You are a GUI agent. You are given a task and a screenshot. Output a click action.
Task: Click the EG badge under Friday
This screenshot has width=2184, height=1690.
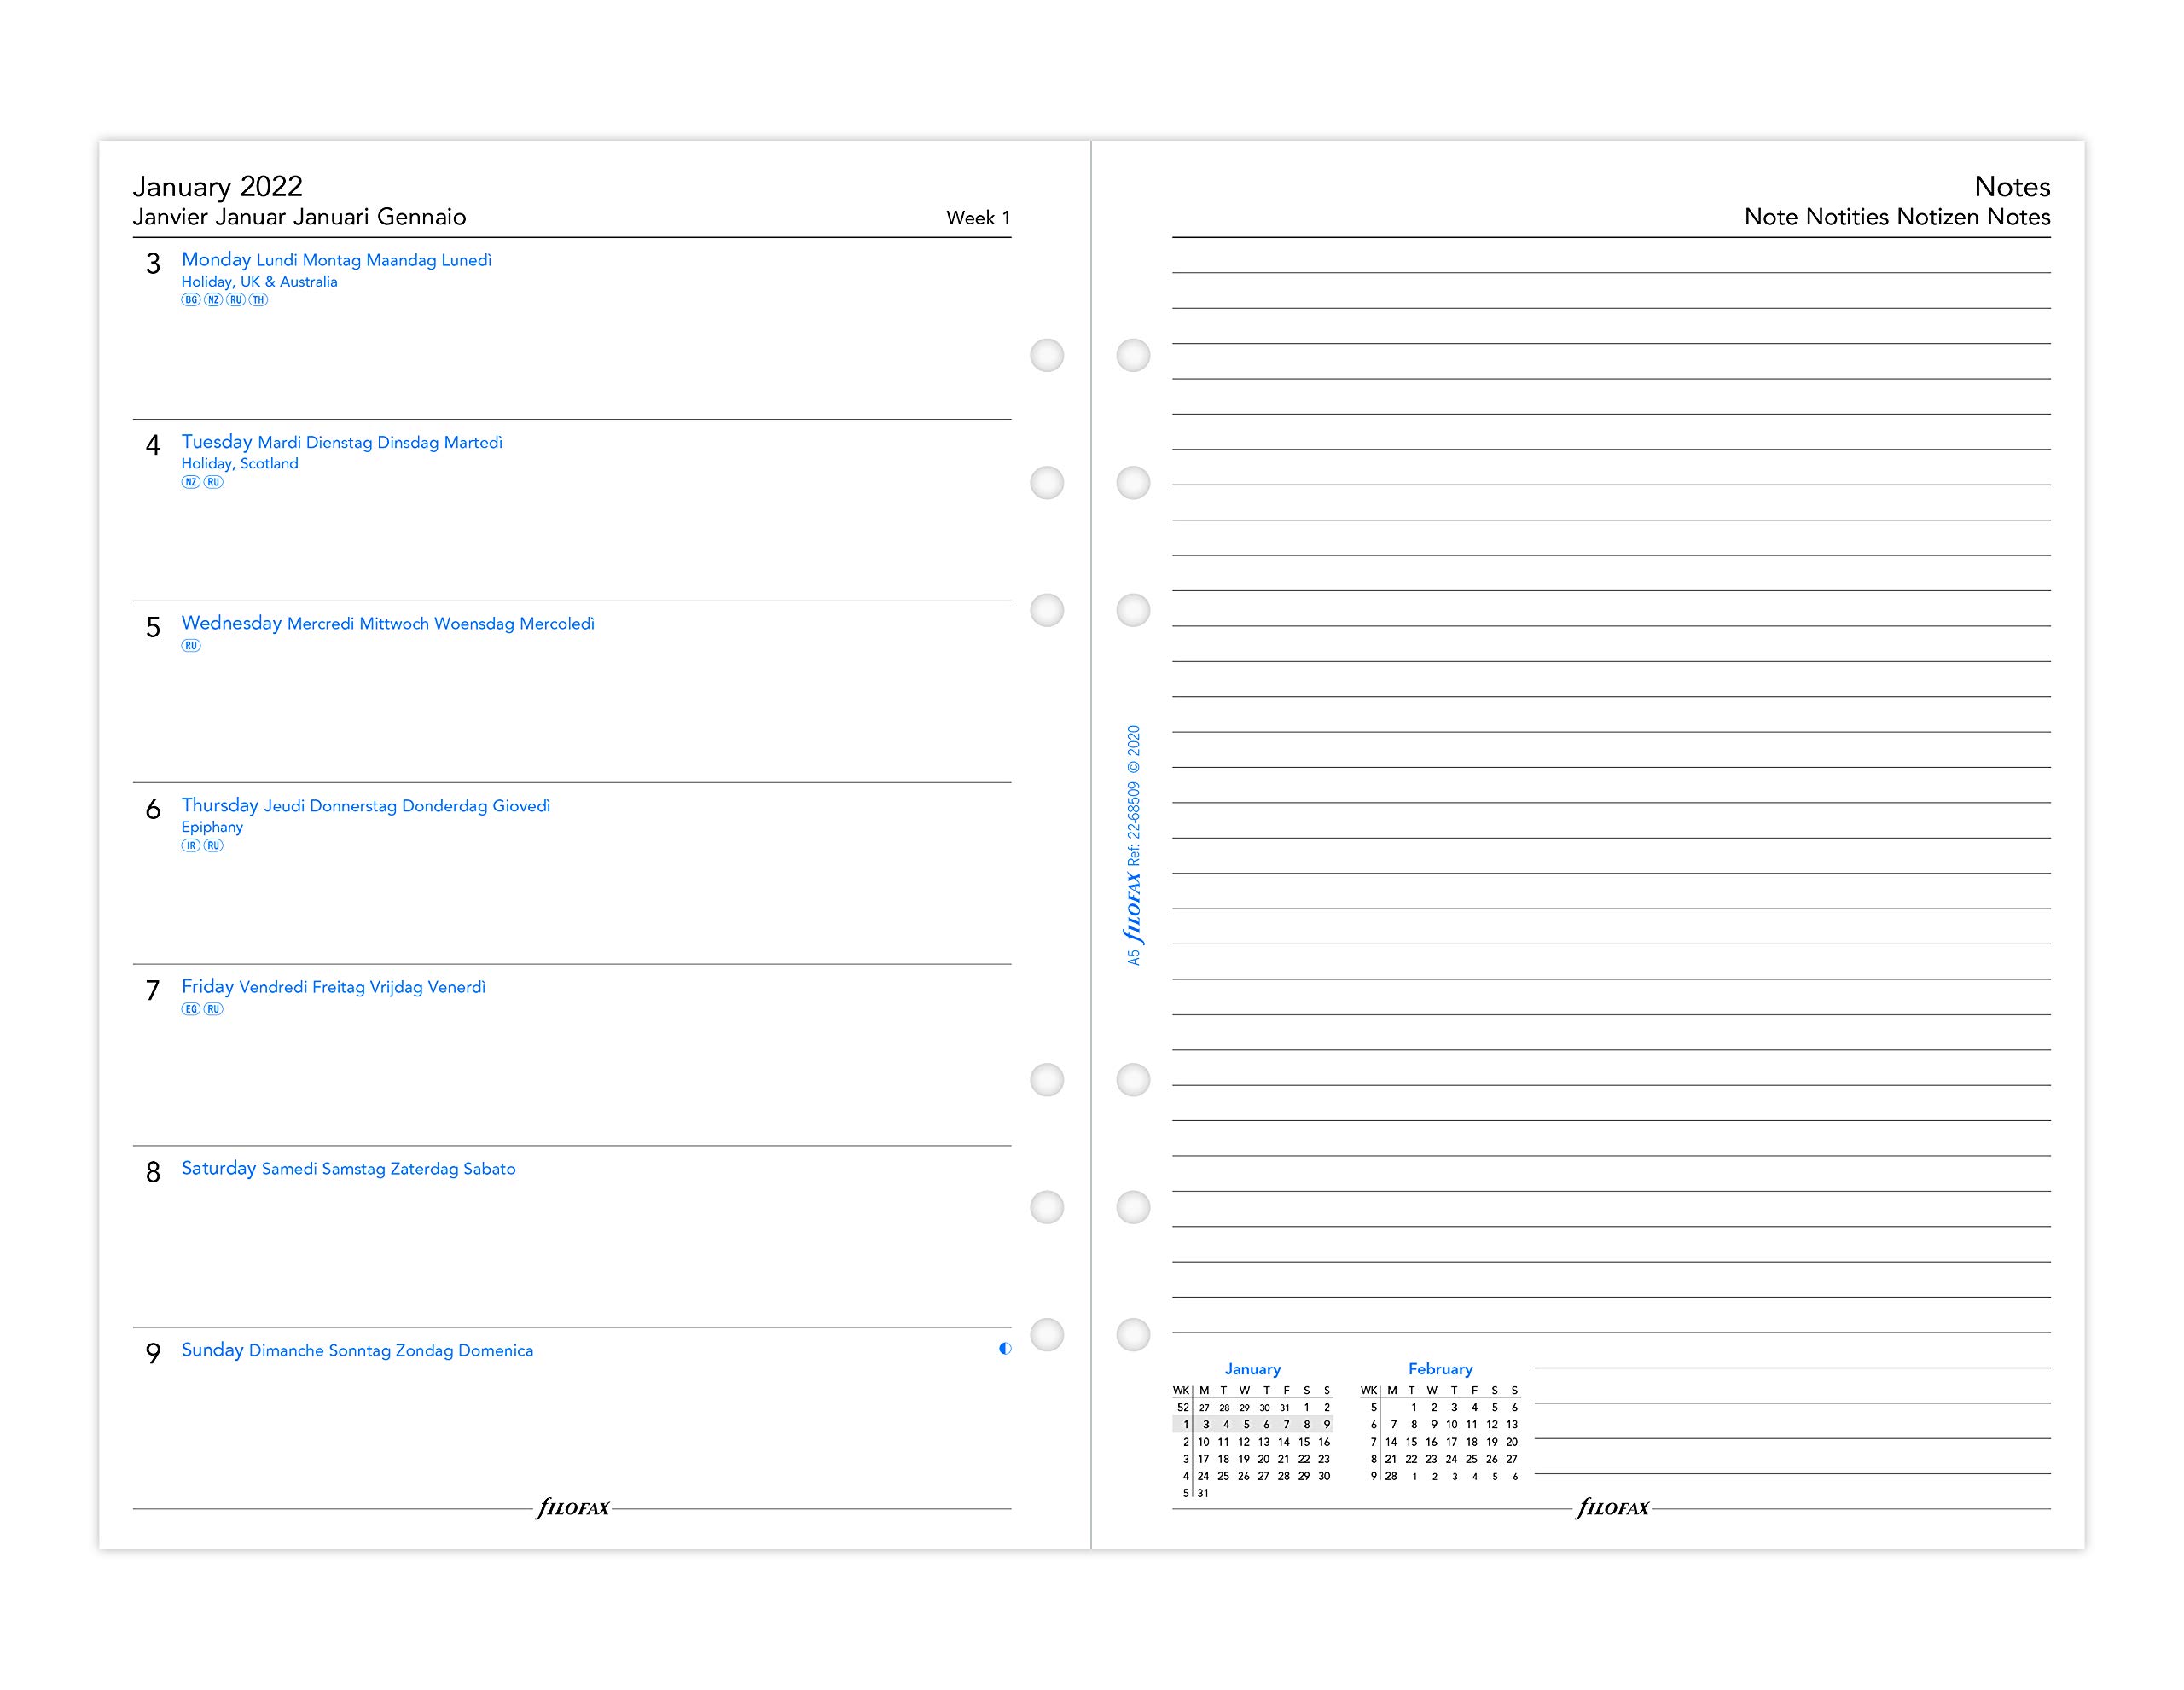point(191,1009)
